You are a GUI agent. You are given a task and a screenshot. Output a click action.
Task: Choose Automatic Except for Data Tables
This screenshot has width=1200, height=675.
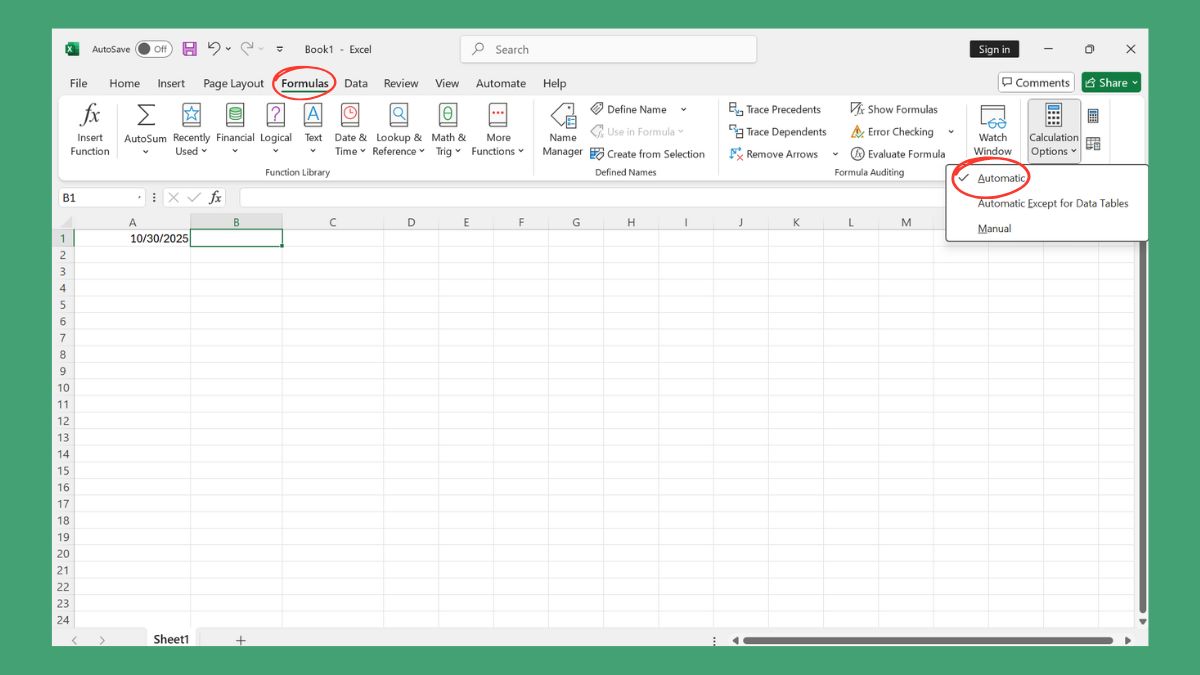(x=1052, y=204)
